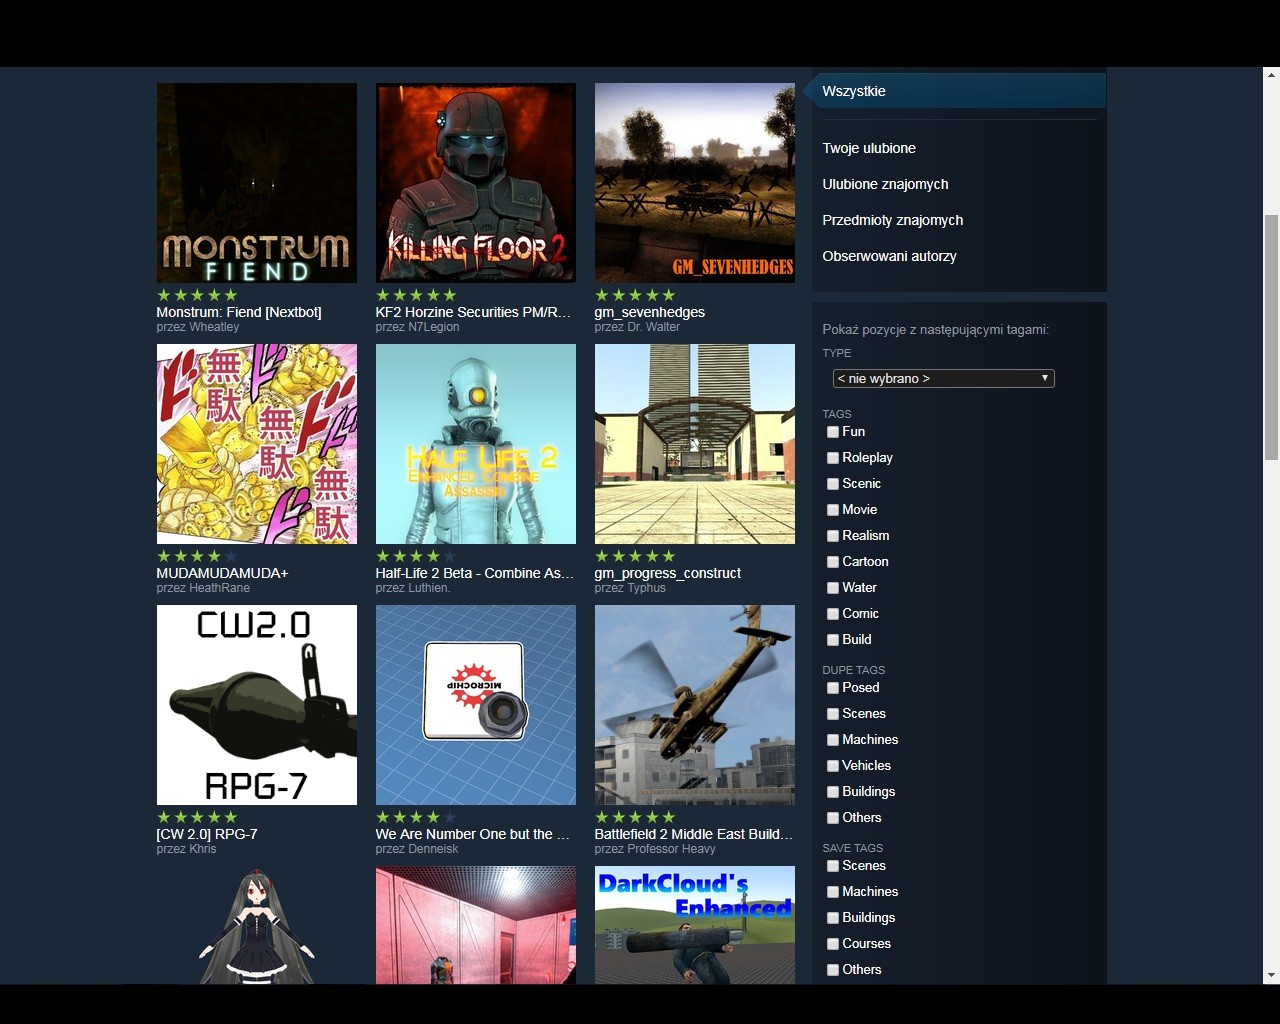Open the pink room map thumbnail
The height and width of the screenshot is (1024, 1280).
coord(476,925)
